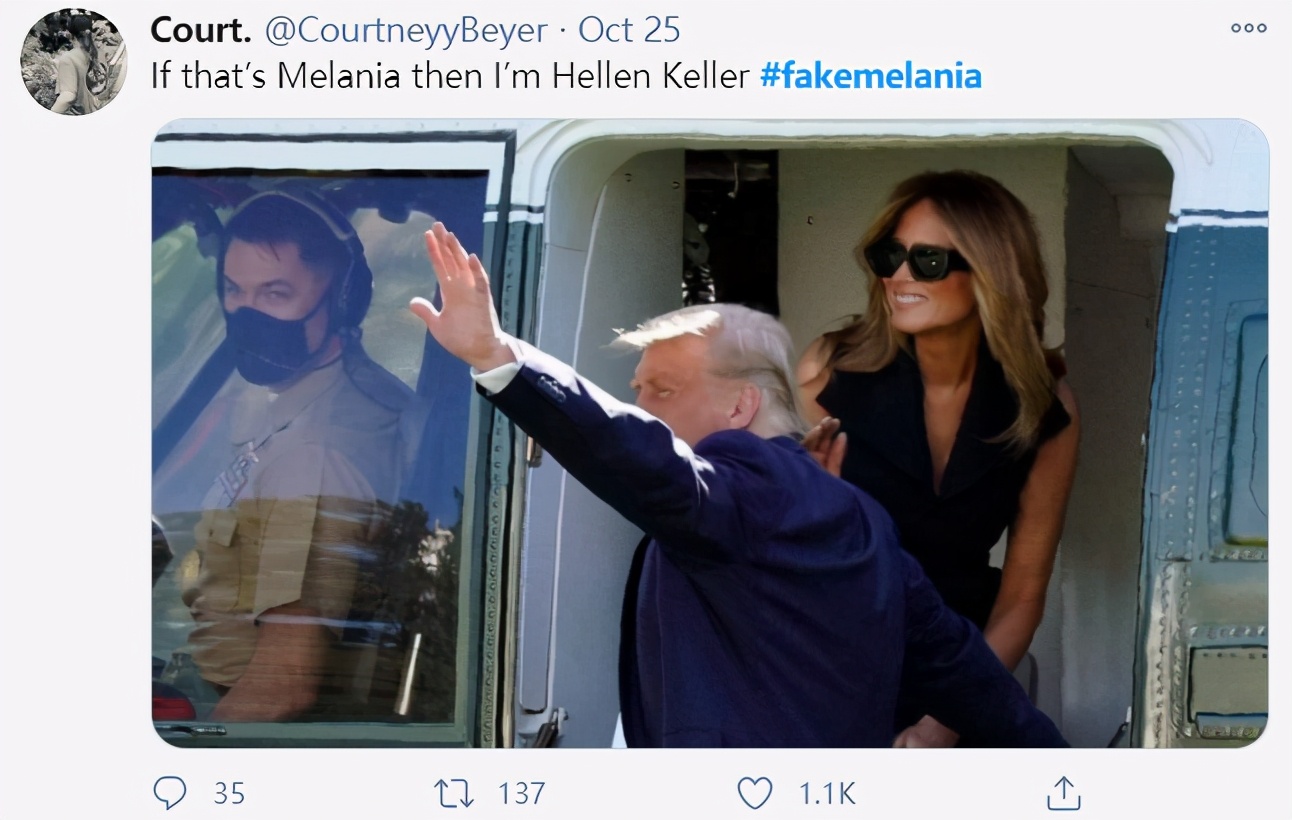Open the tweet via "Oct 25" timestamp
The width and height of the screenshot is (1292, 820).
630,30
